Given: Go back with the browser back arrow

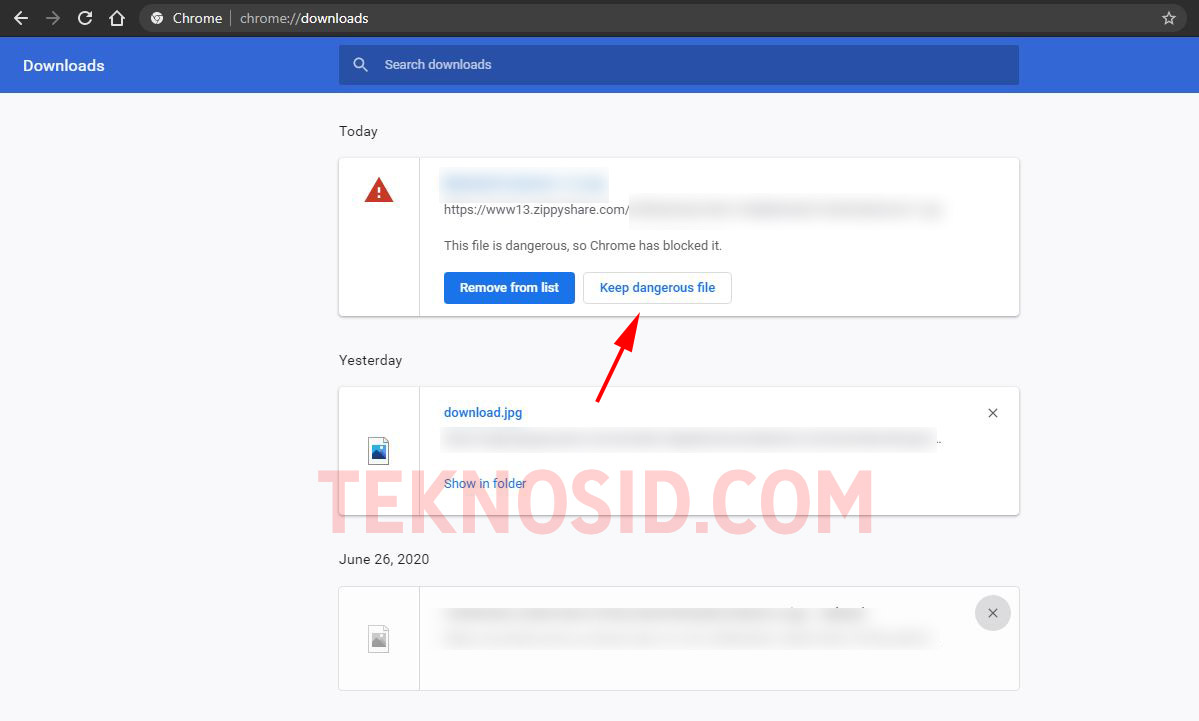Looking at the screenshot, I should click(x=21, y=18).
